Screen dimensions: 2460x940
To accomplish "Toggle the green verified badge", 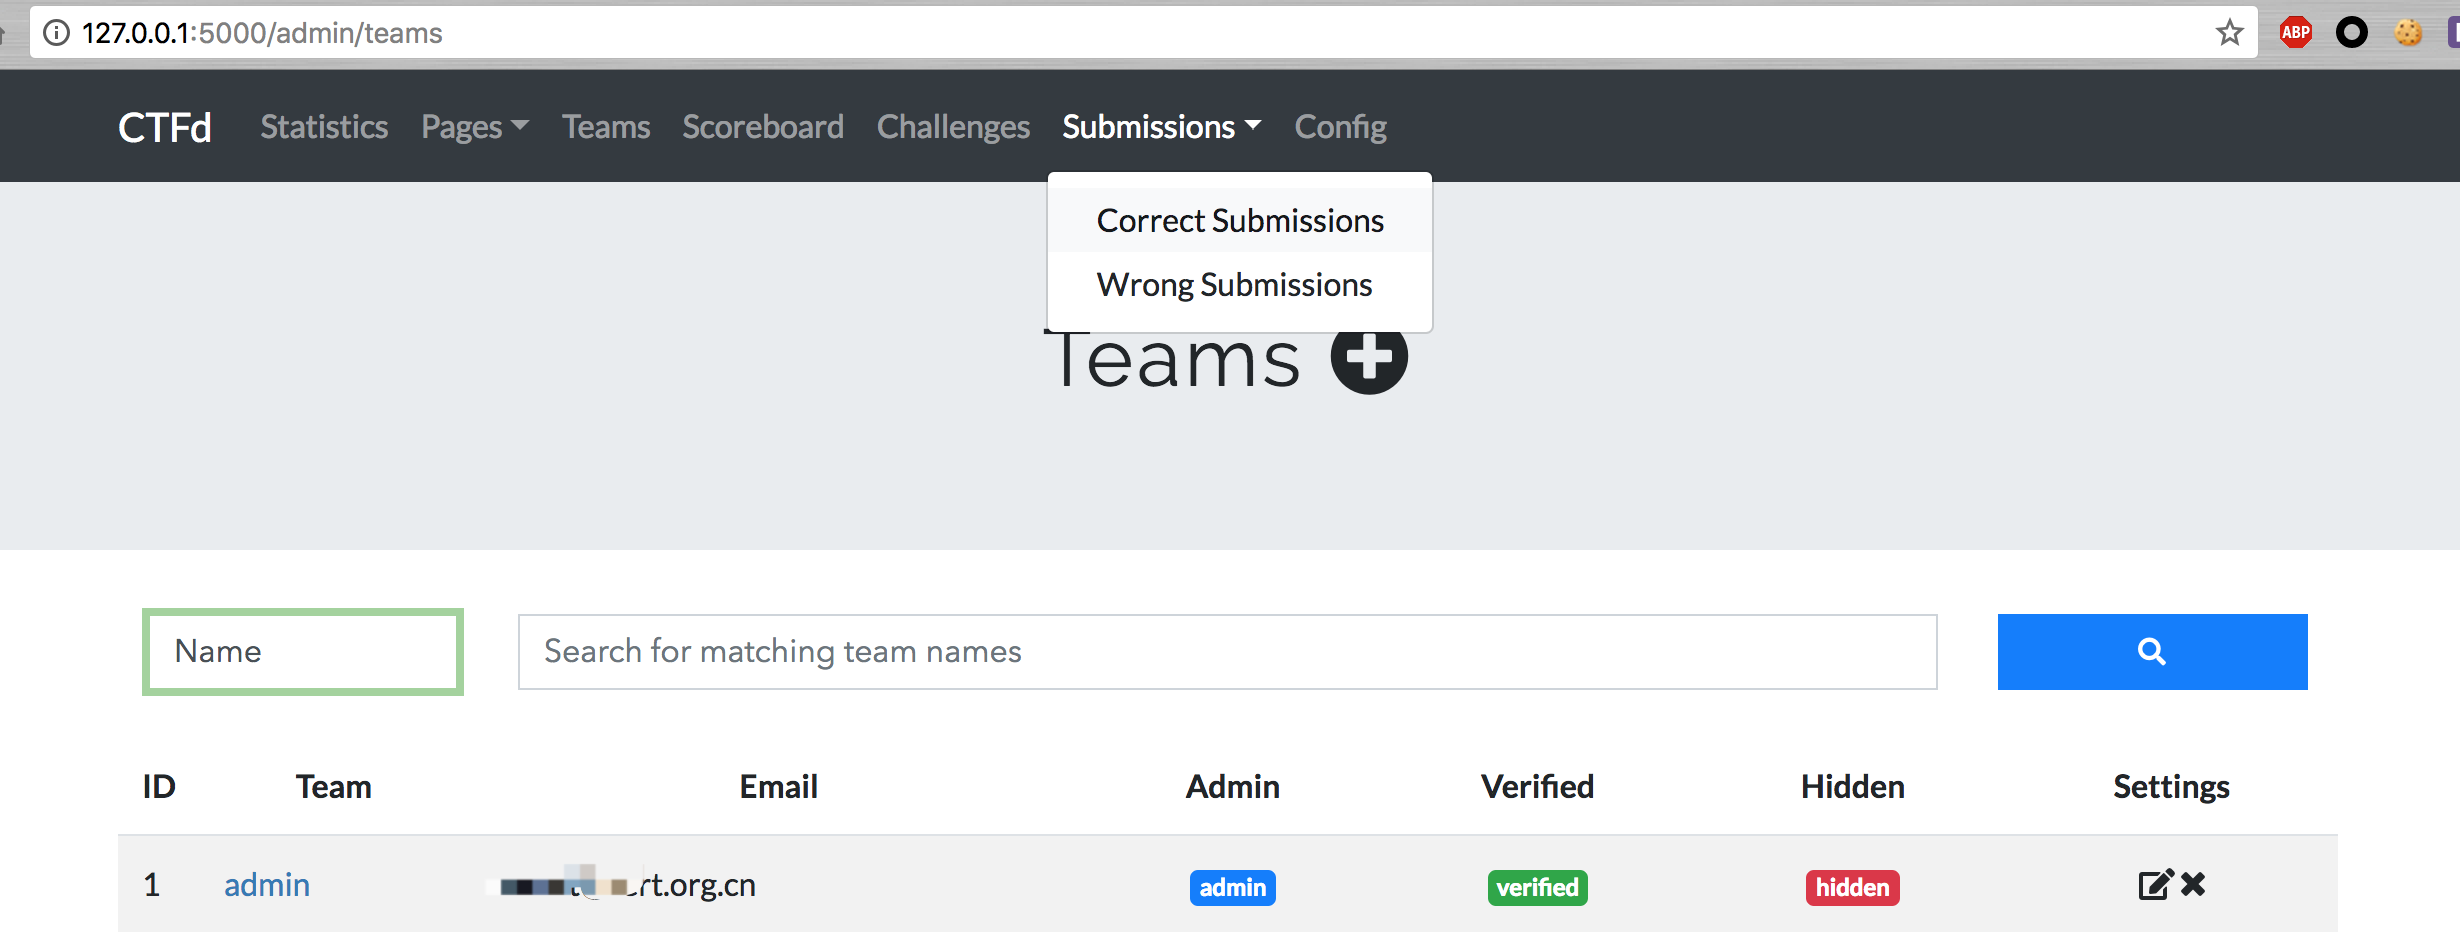I will click(1537, 887).
